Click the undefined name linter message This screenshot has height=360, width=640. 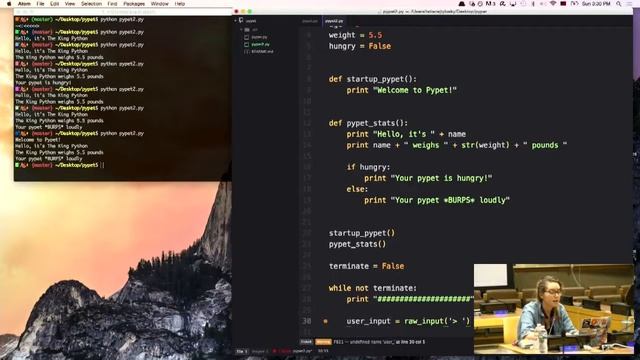(x=380, y=342)
